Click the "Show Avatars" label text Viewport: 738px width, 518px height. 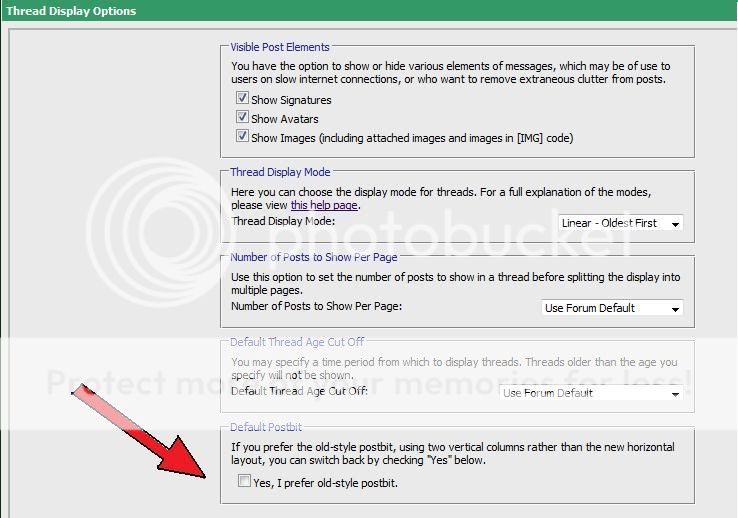(x=285, y=119)
